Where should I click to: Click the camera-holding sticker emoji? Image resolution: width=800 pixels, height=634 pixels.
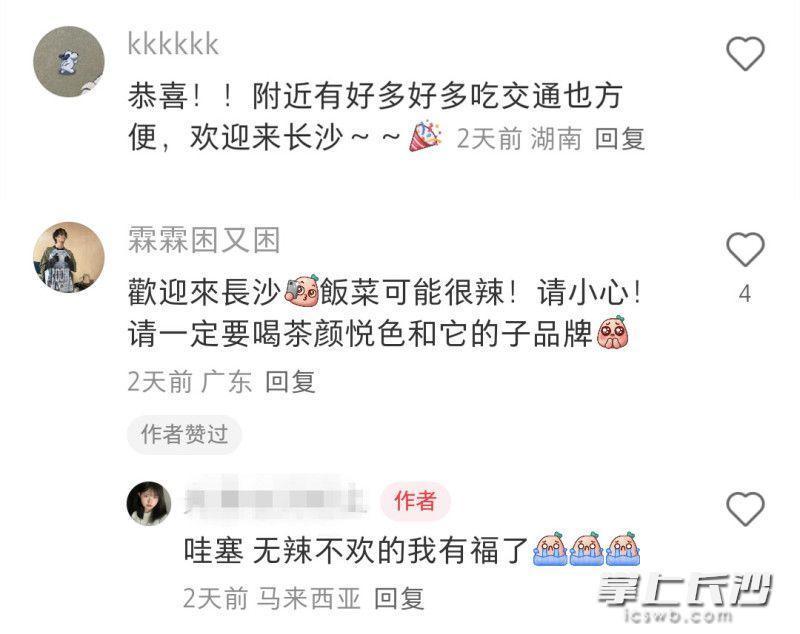pos(302,292)
